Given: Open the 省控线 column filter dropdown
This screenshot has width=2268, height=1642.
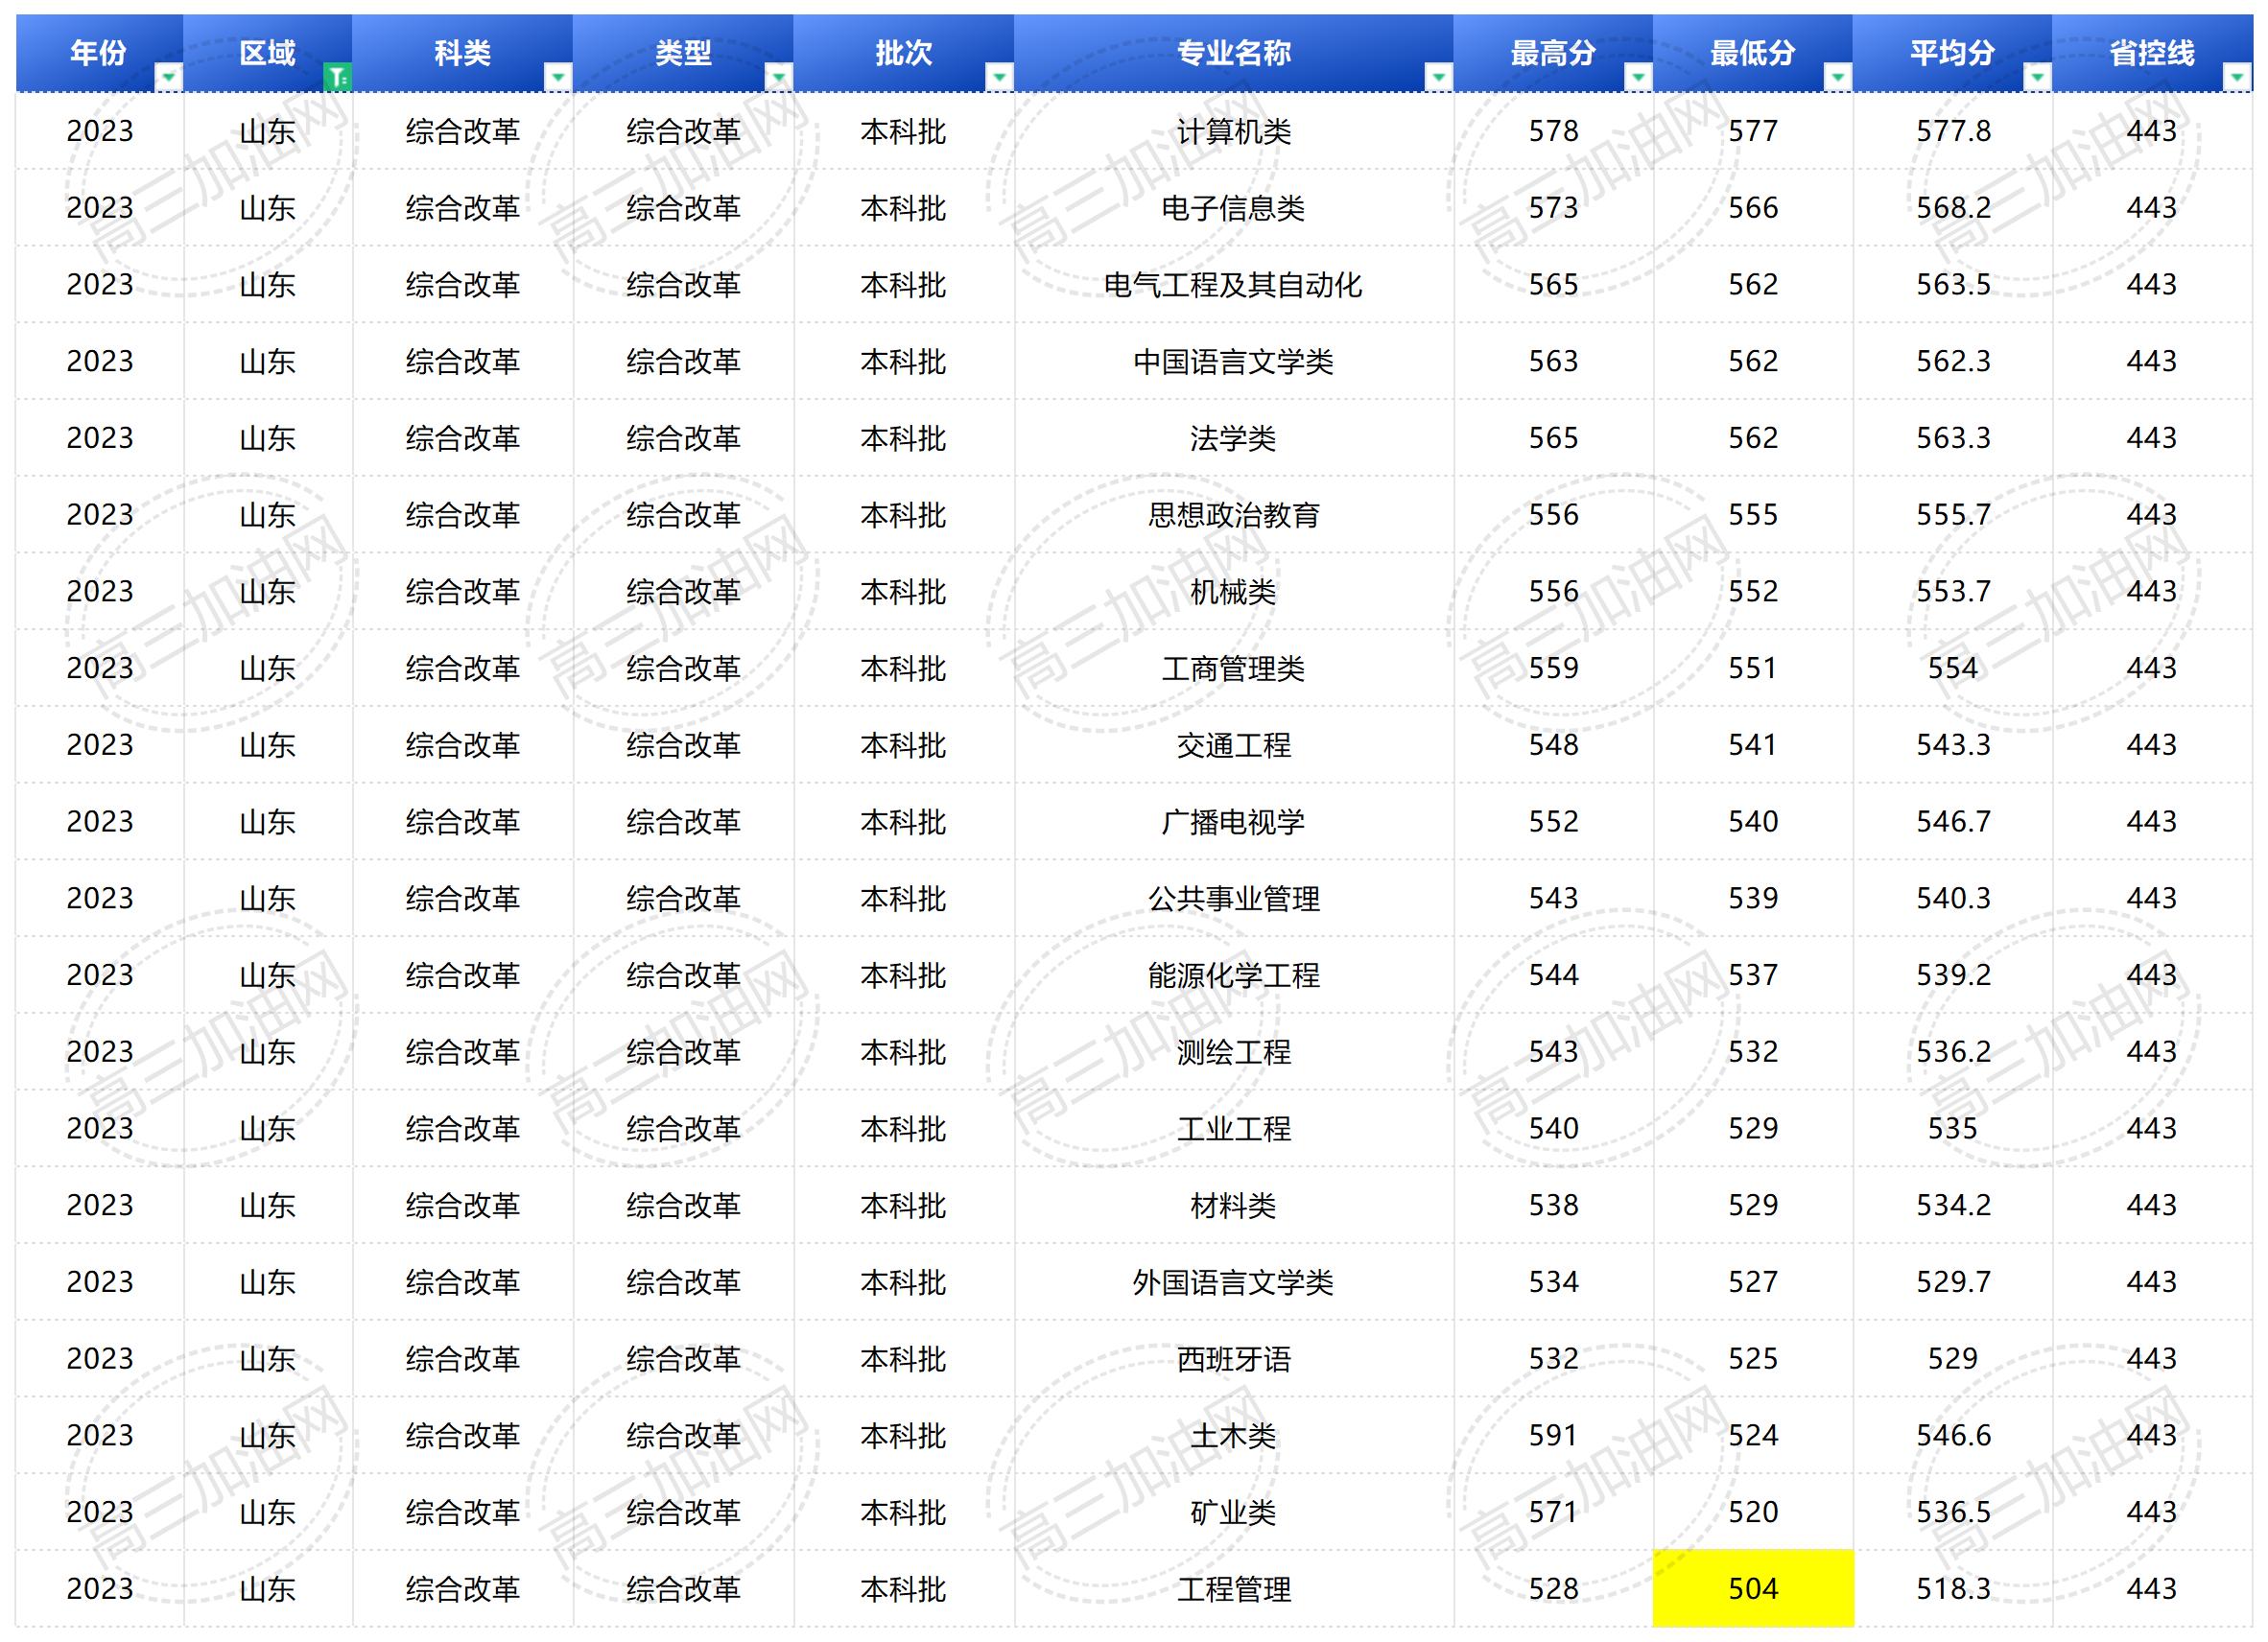Looking at the screenshot, I should [2237, 77].
